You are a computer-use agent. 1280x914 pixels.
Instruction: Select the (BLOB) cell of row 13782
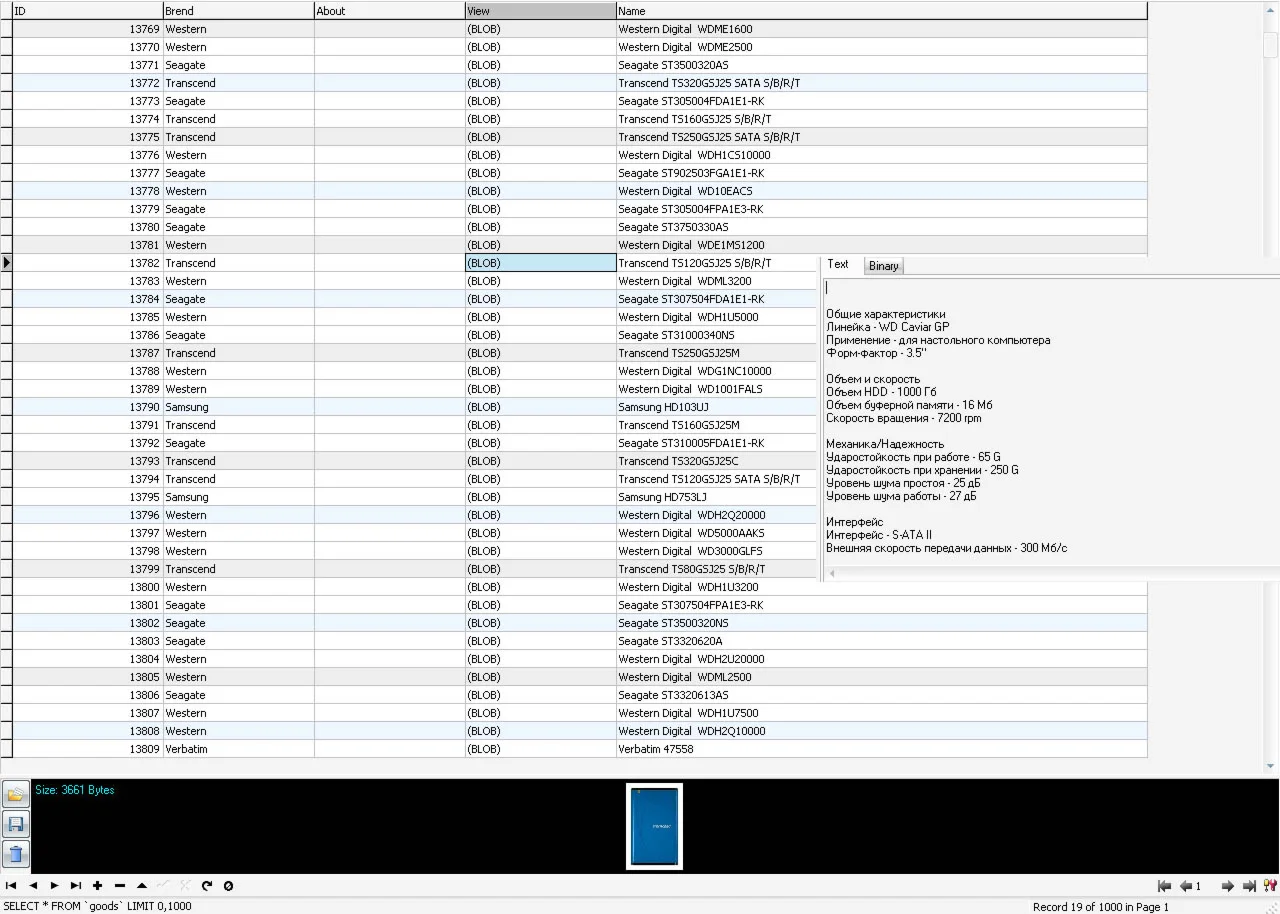point(541,263)
